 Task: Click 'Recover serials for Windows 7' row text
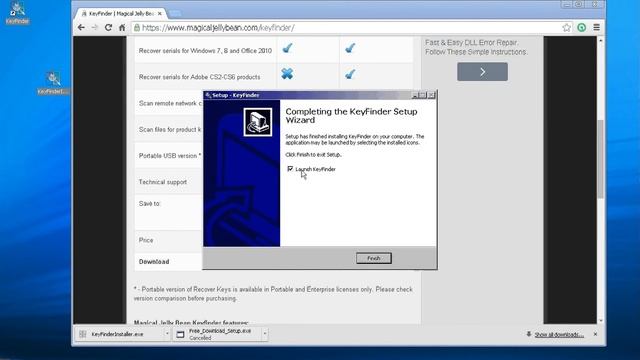coord(205,51)
